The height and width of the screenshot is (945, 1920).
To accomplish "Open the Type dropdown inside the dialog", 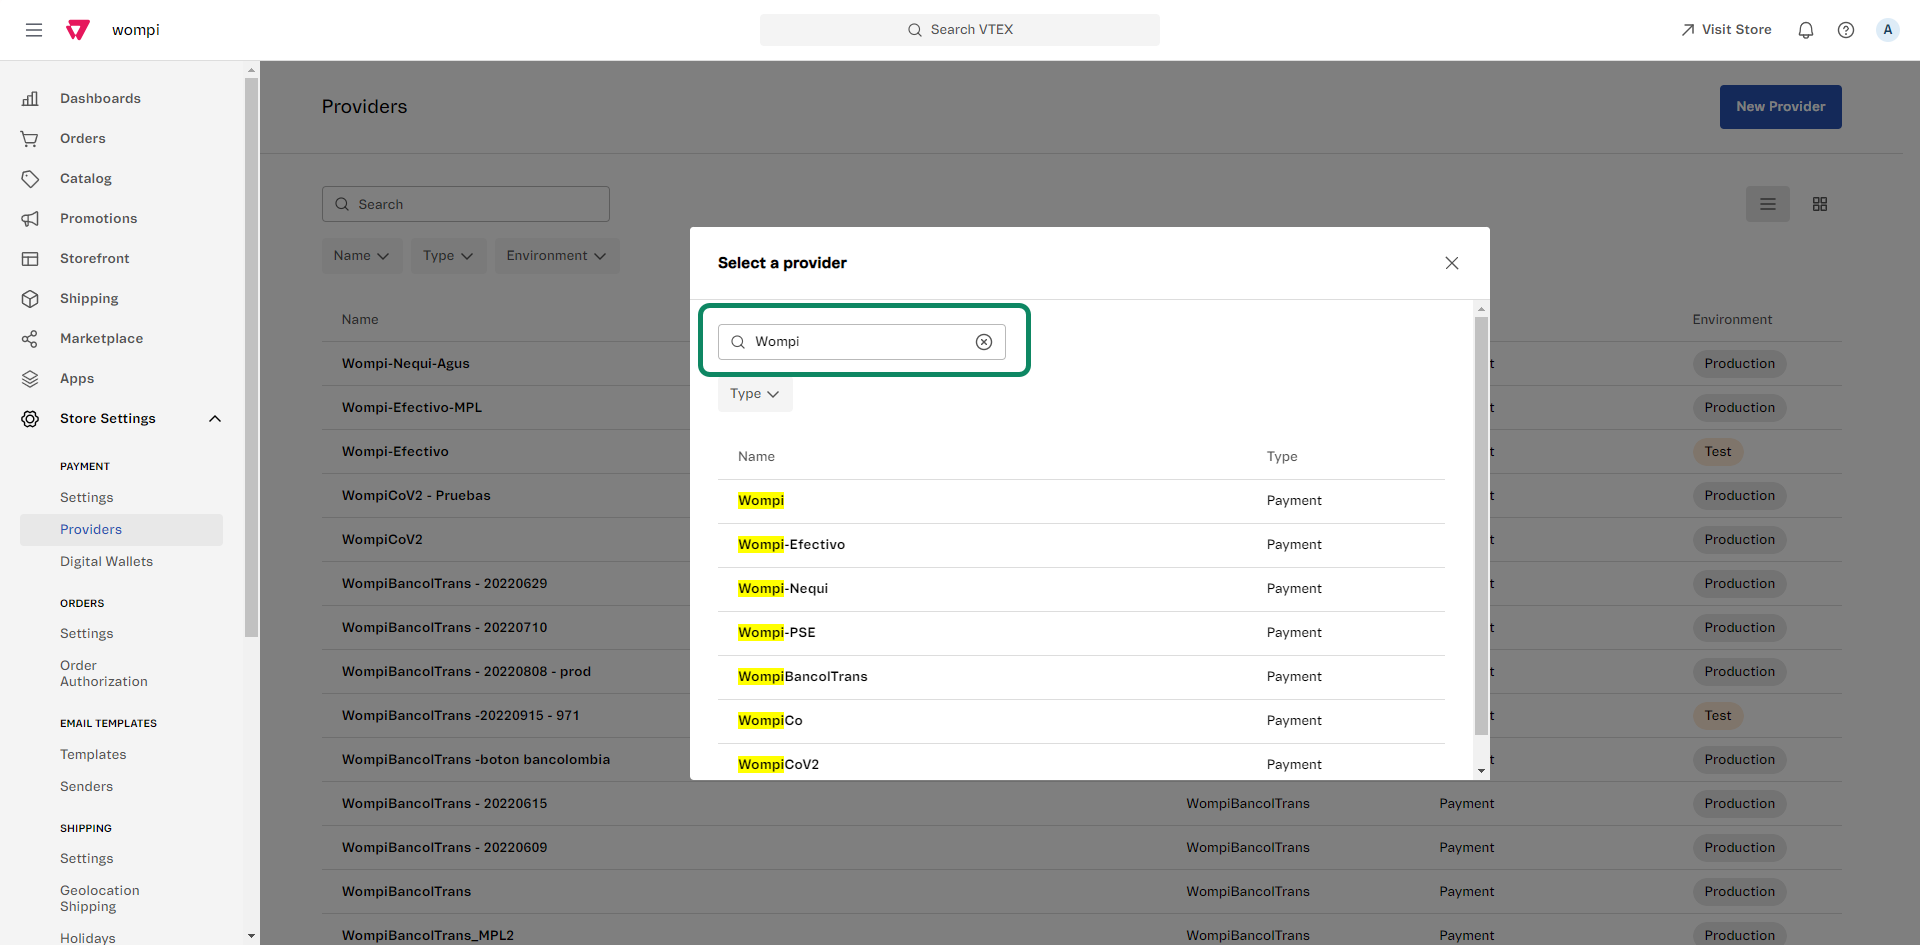I will pos(754,394).
